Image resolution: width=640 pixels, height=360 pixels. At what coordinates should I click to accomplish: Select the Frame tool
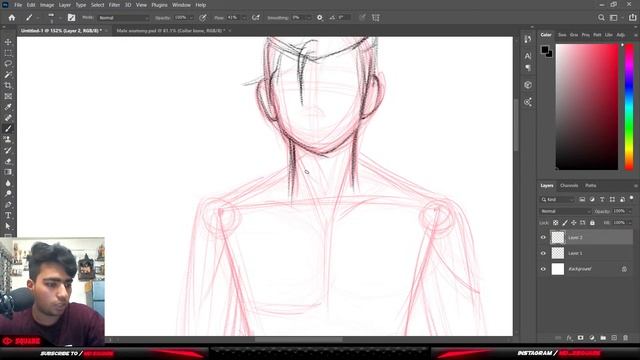coord(8,96)
